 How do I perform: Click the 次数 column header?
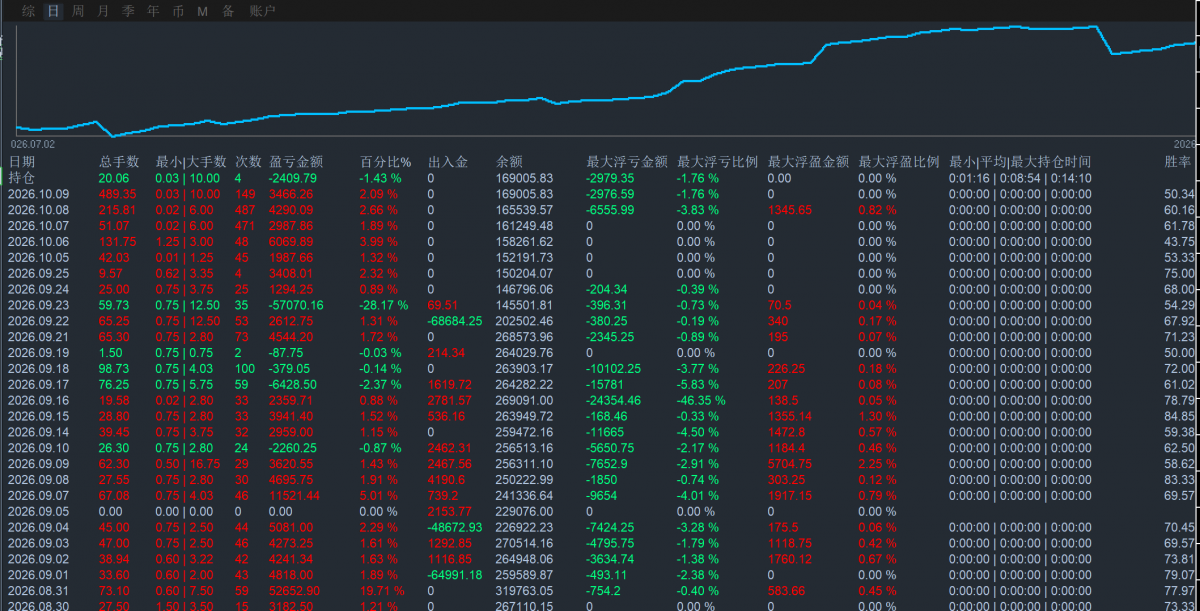(x=248, y=161)
